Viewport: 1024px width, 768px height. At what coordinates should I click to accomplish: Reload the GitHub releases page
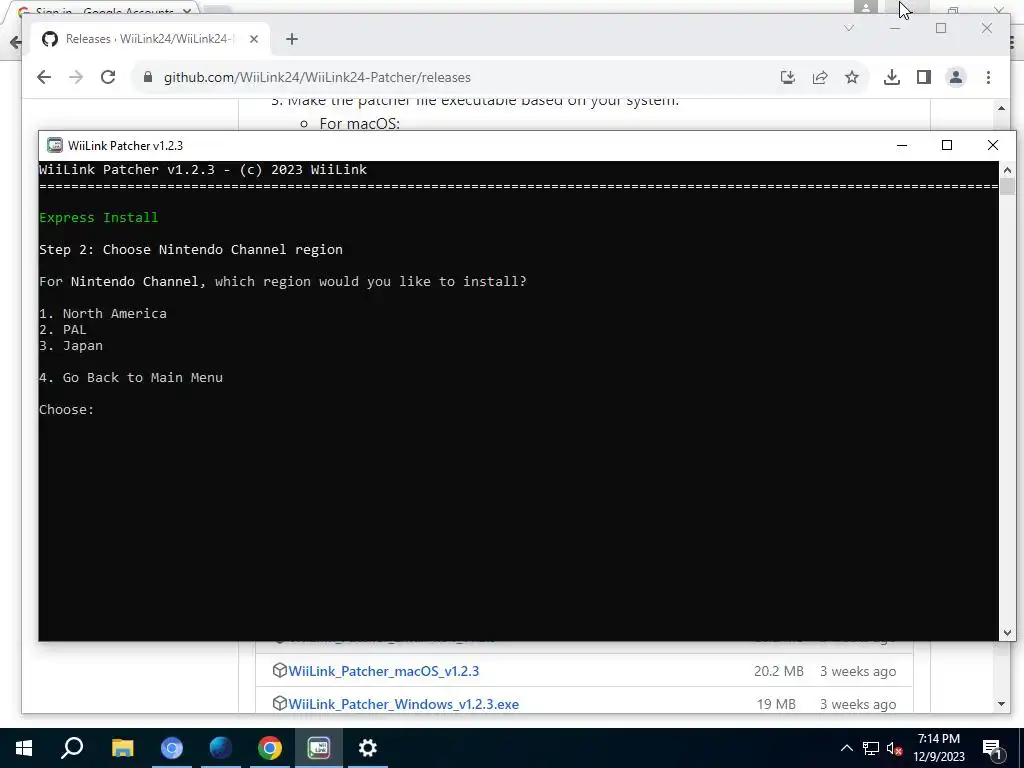click(x=108, y=77)
